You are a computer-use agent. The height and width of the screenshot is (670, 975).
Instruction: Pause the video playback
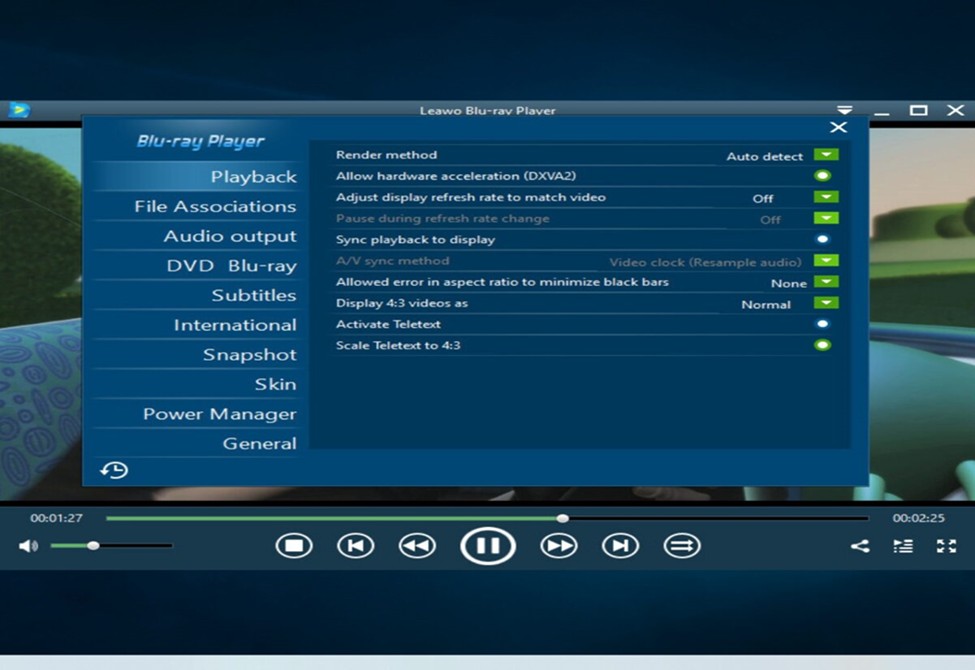point(488,546)
